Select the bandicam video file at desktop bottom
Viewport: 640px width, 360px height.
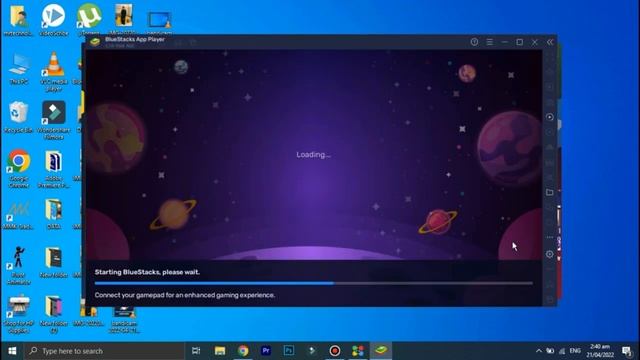(x=124, y=319)
